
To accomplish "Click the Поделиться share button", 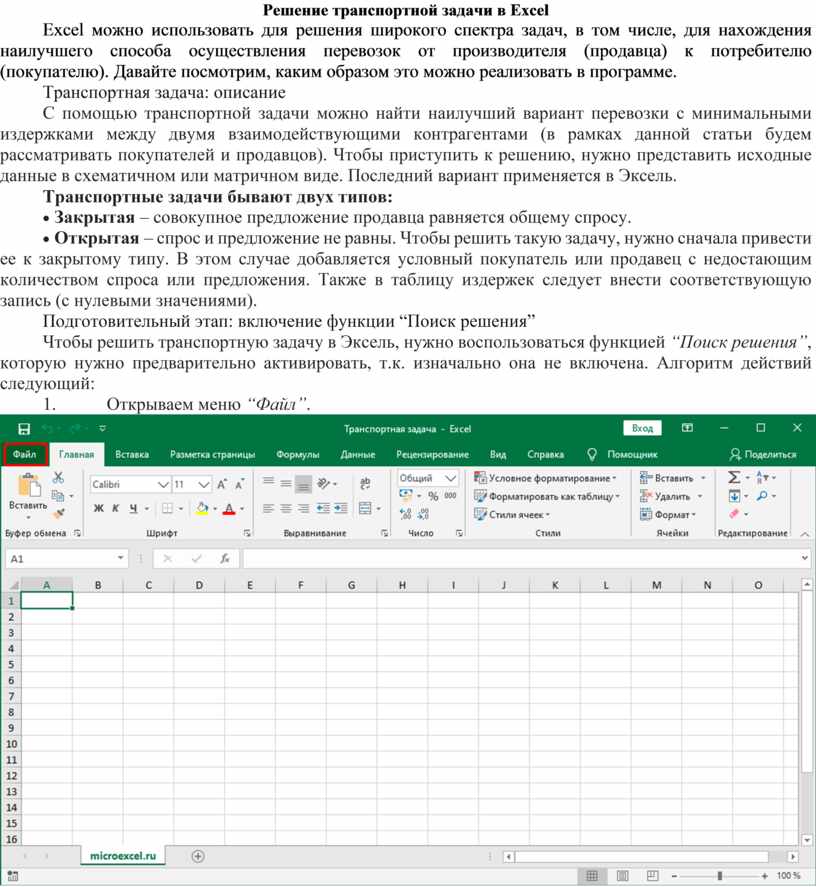I will click(763, 454).
